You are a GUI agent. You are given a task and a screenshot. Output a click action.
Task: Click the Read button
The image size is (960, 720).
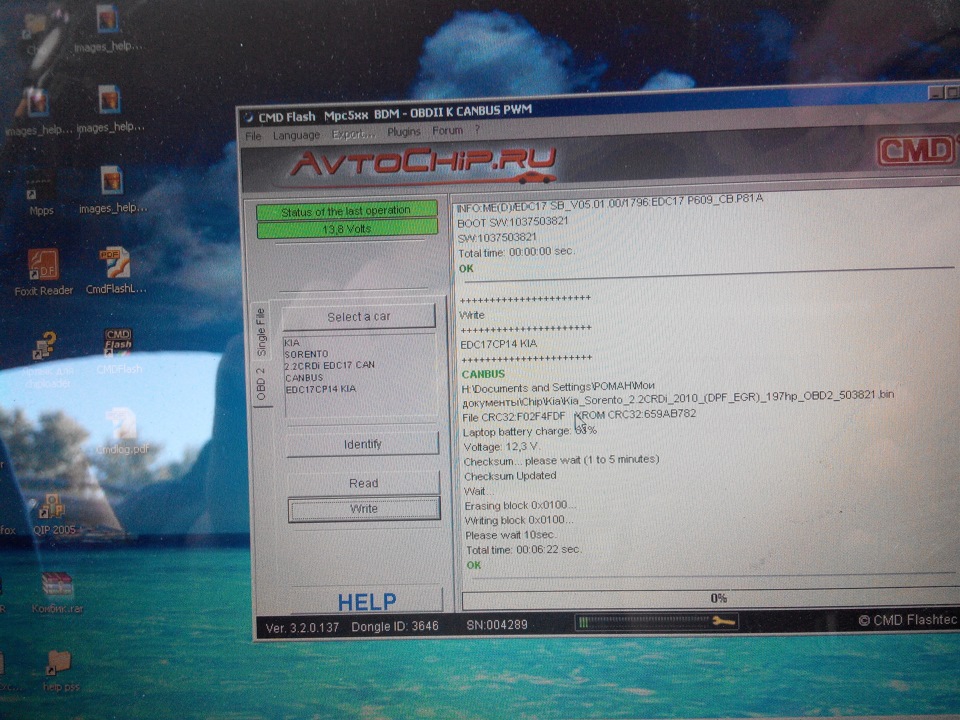[363, 483]
